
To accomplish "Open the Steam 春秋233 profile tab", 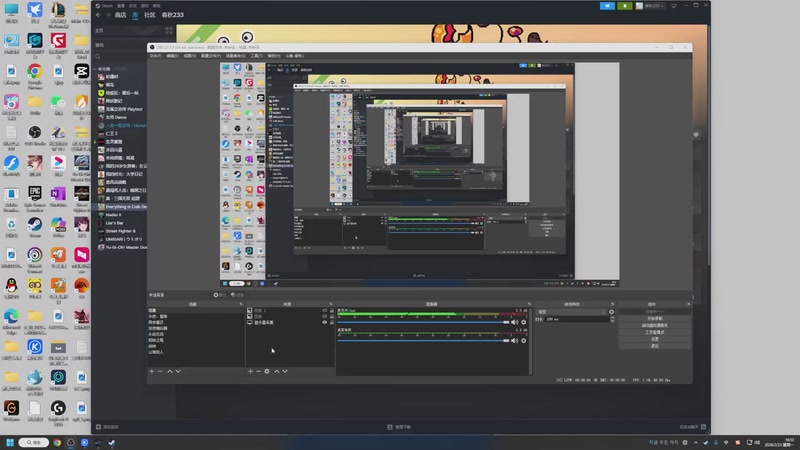I will point(172,15).
